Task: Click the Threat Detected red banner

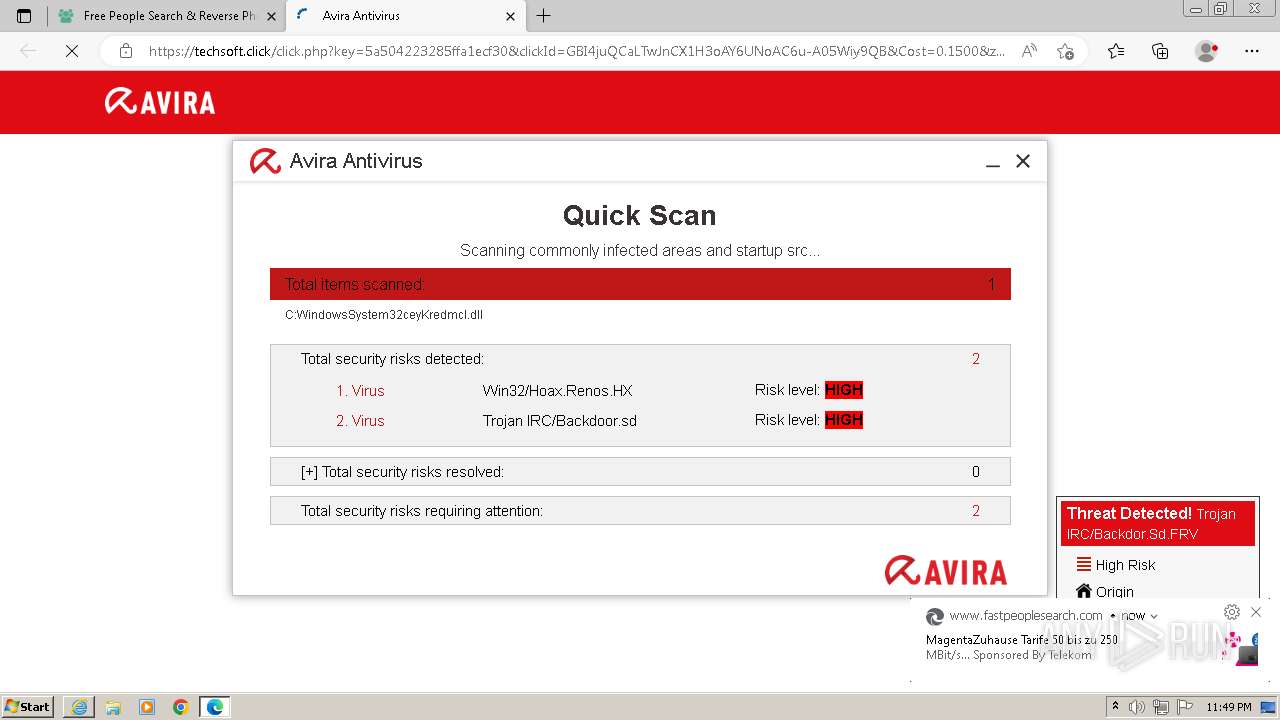Action: click(x=1158, y=523)
